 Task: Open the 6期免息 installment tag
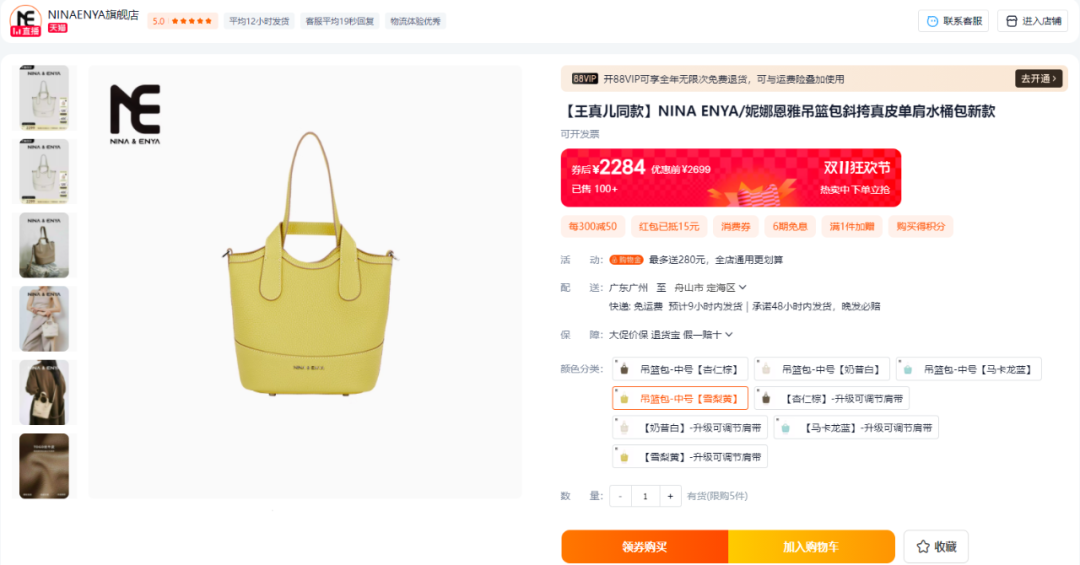click(789, 227)
